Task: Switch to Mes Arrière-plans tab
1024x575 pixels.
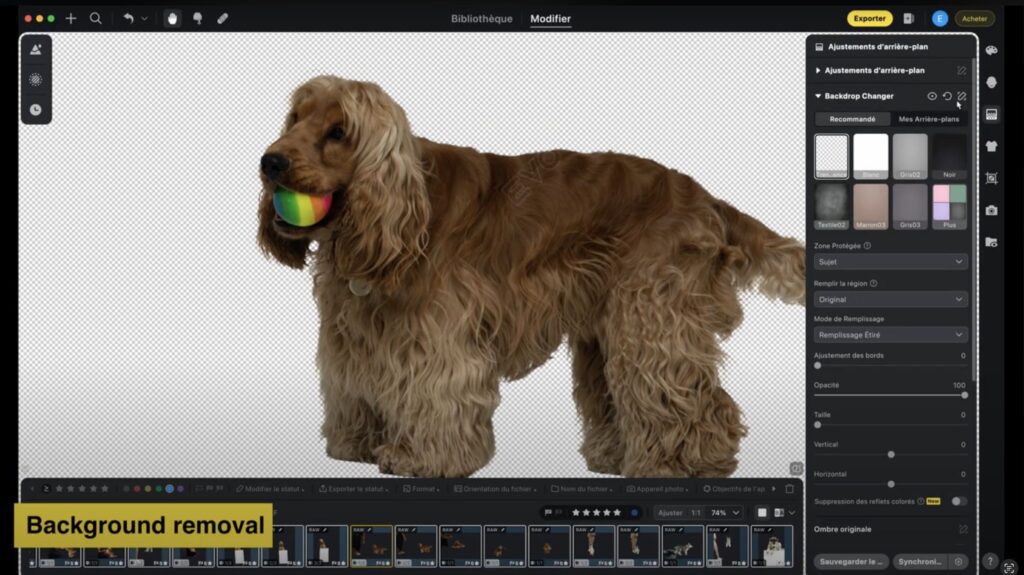Action: 928,119
